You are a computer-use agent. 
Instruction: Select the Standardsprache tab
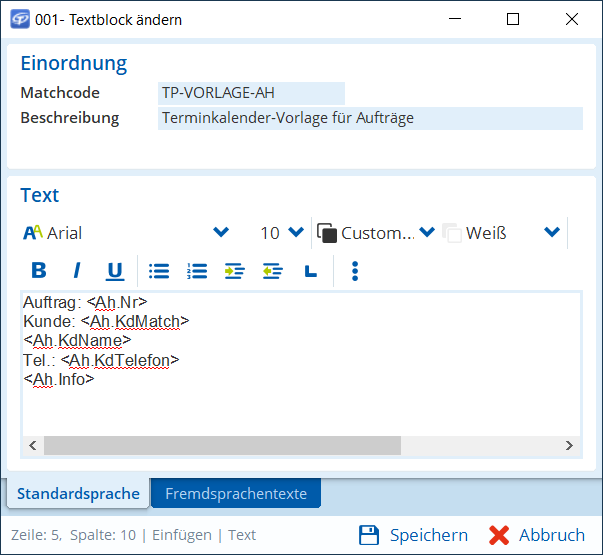pos(78,493)
